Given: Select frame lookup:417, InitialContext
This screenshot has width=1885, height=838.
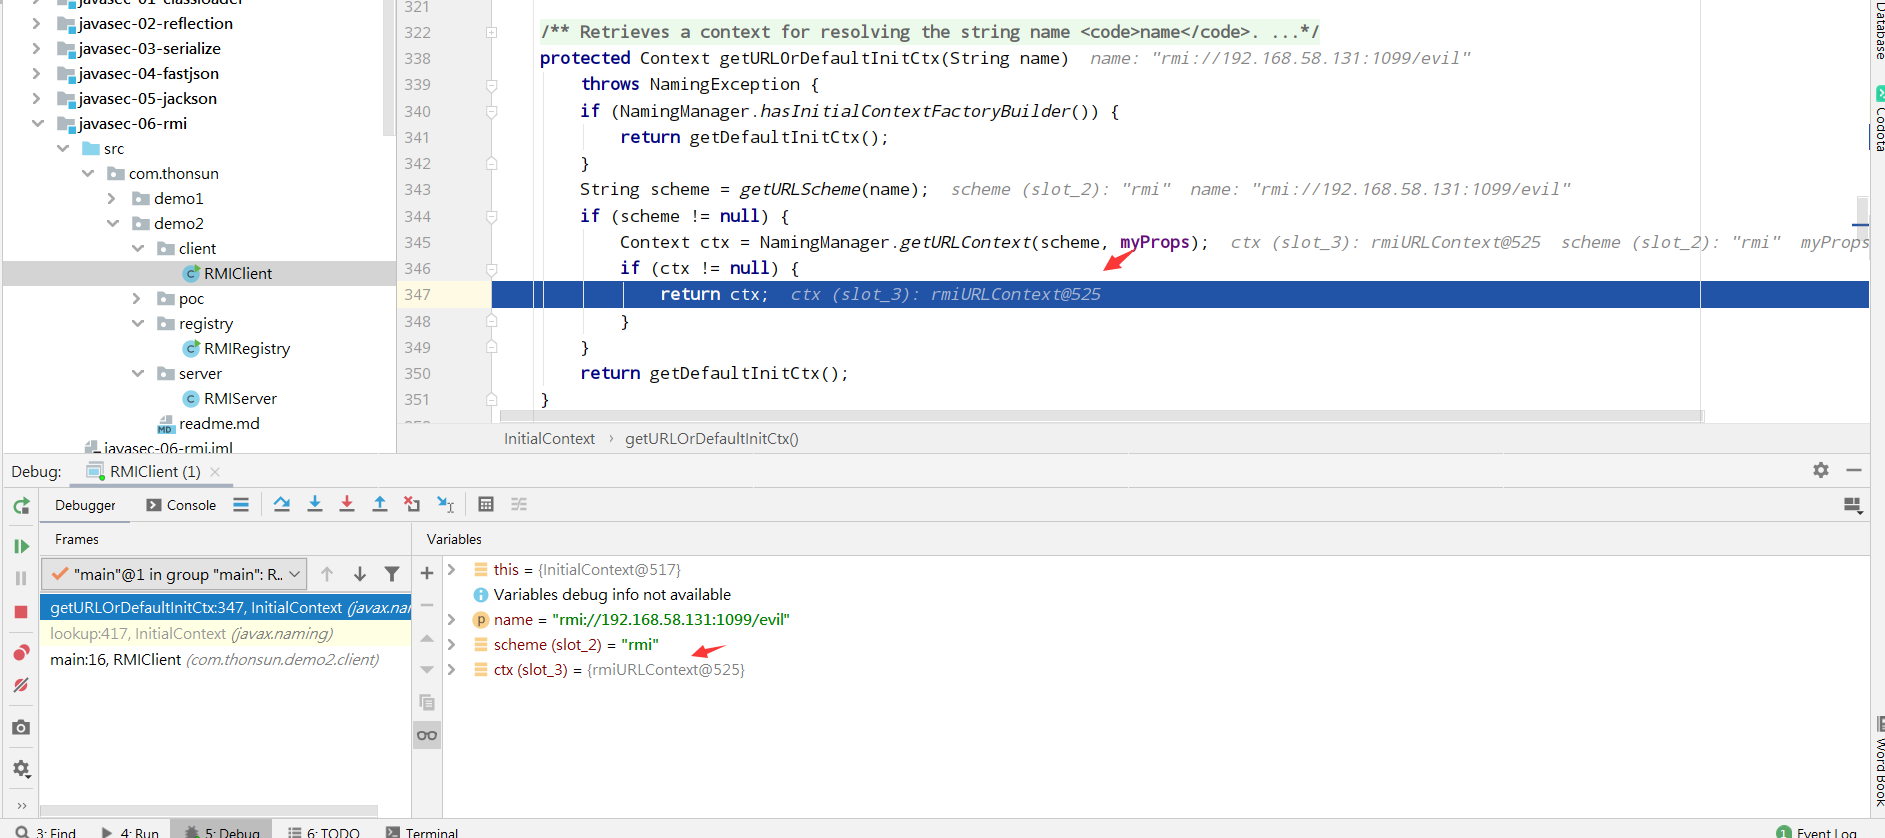Looking at the screenshot, I should pyautogui.click(x=225, y=633).
